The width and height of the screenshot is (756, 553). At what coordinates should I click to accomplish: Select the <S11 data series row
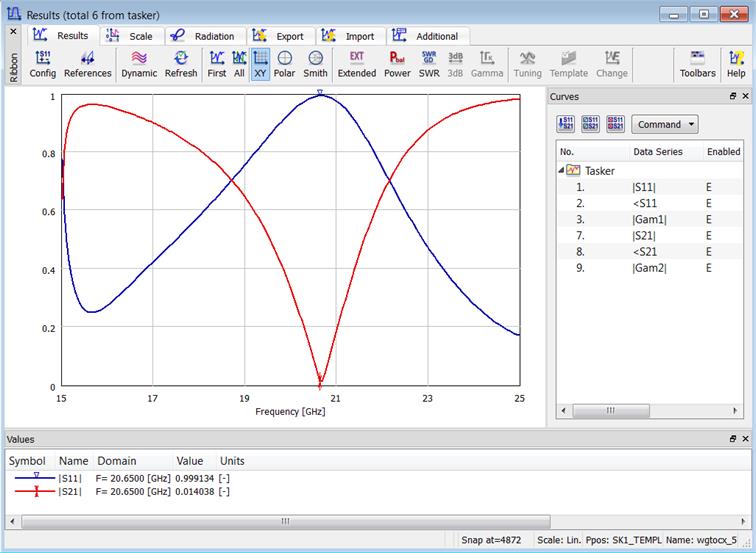(649, 203)
